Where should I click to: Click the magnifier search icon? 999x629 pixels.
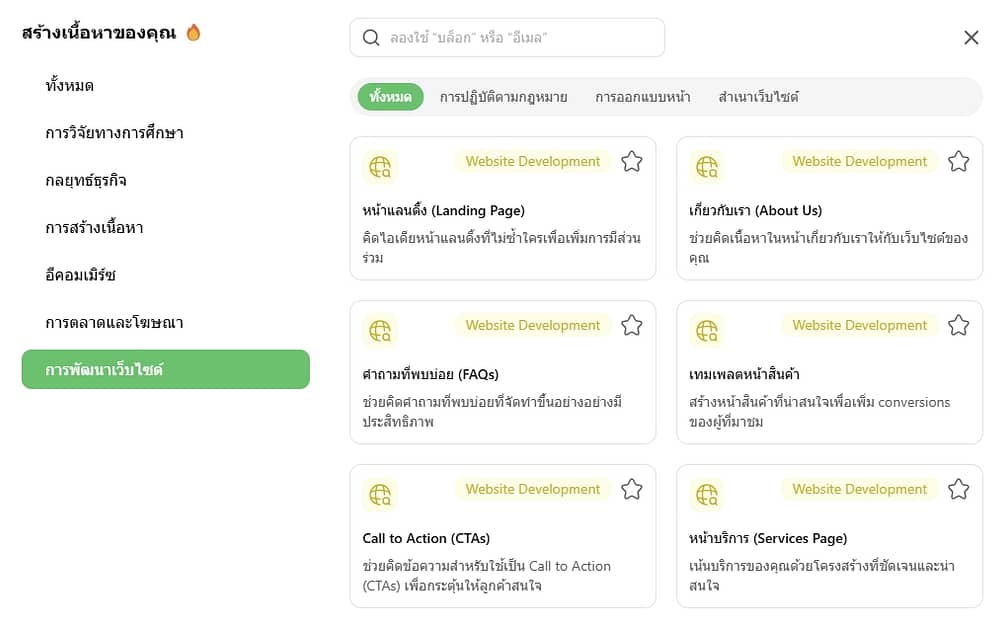[x=371, y=38]
